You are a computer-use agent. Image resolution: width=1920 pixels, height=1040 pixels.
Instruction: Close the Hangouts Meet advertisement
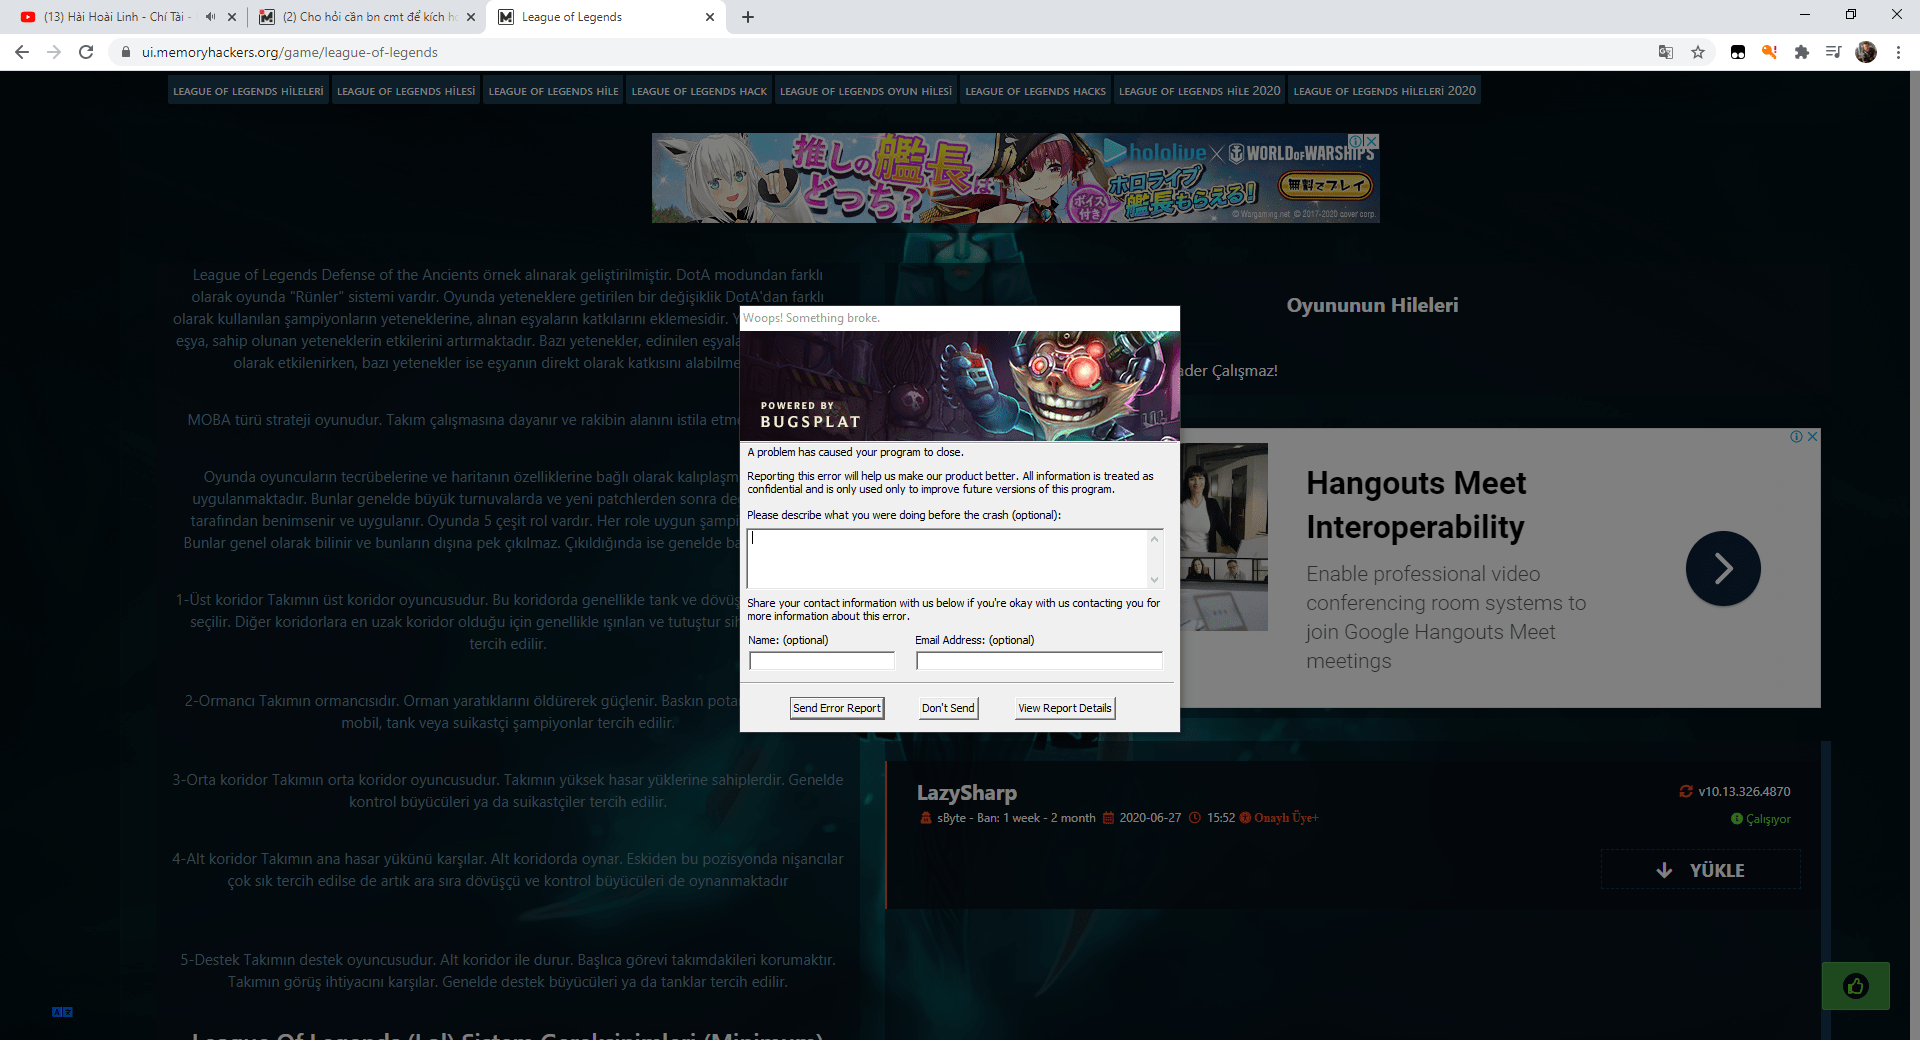point(1813,436)
